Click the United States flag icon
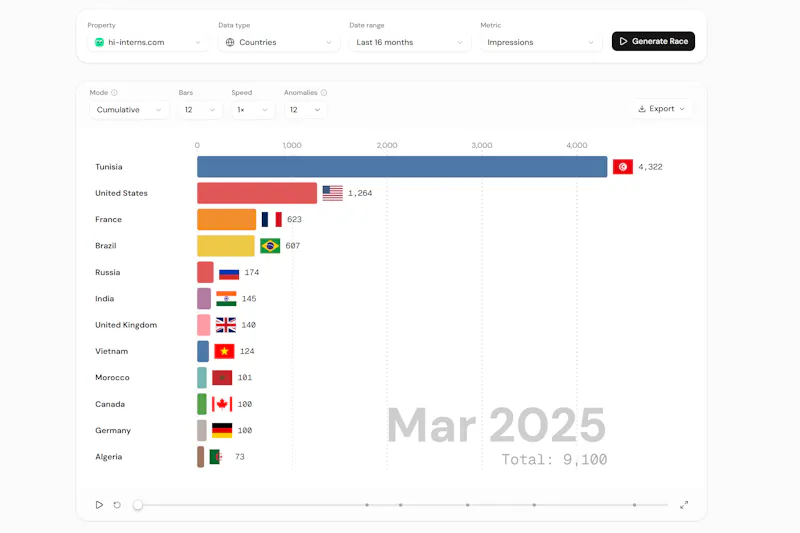Image resolution: width=800 pixels, height=533 pixels. 333,193
